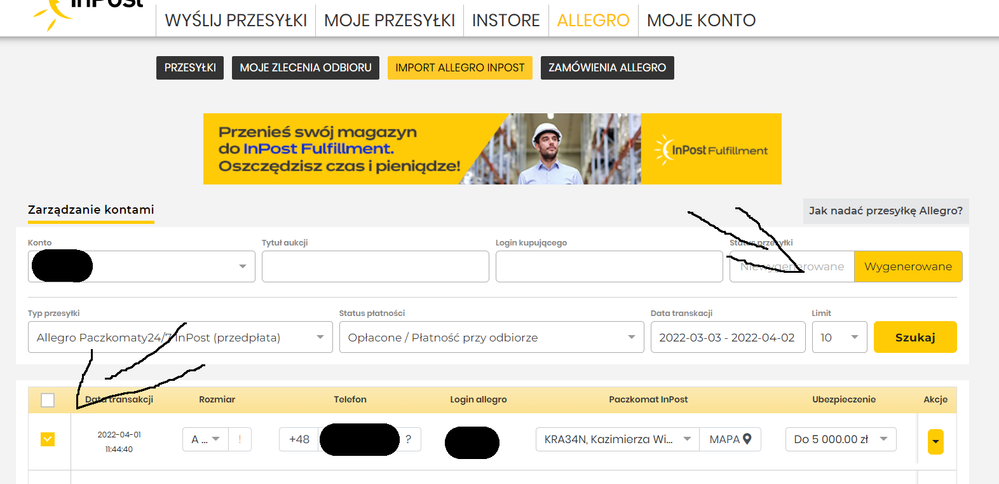Switch to Zarządzanie kontami tab
The image size is (999, 484).
[x=91, y=210]
